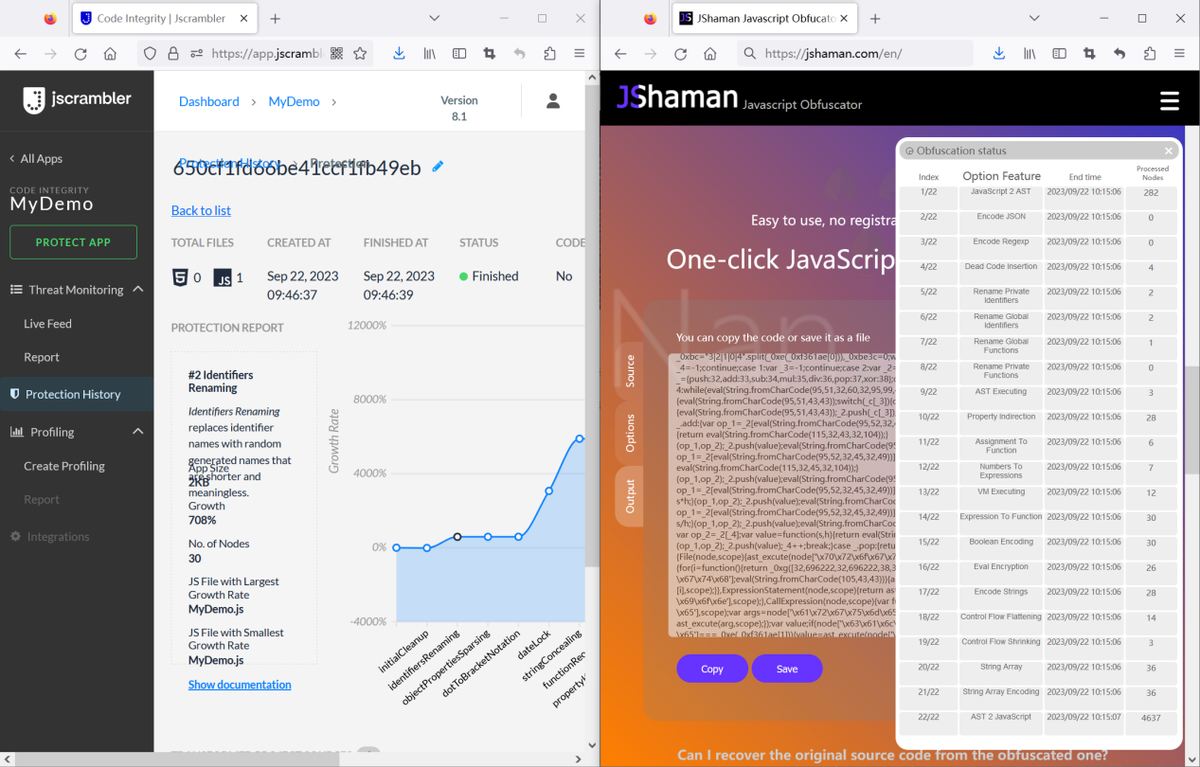The width and height of the screenshot is (1200, 767).
Task: Open Firefox downloads on the left window
Action: point(399,53)
